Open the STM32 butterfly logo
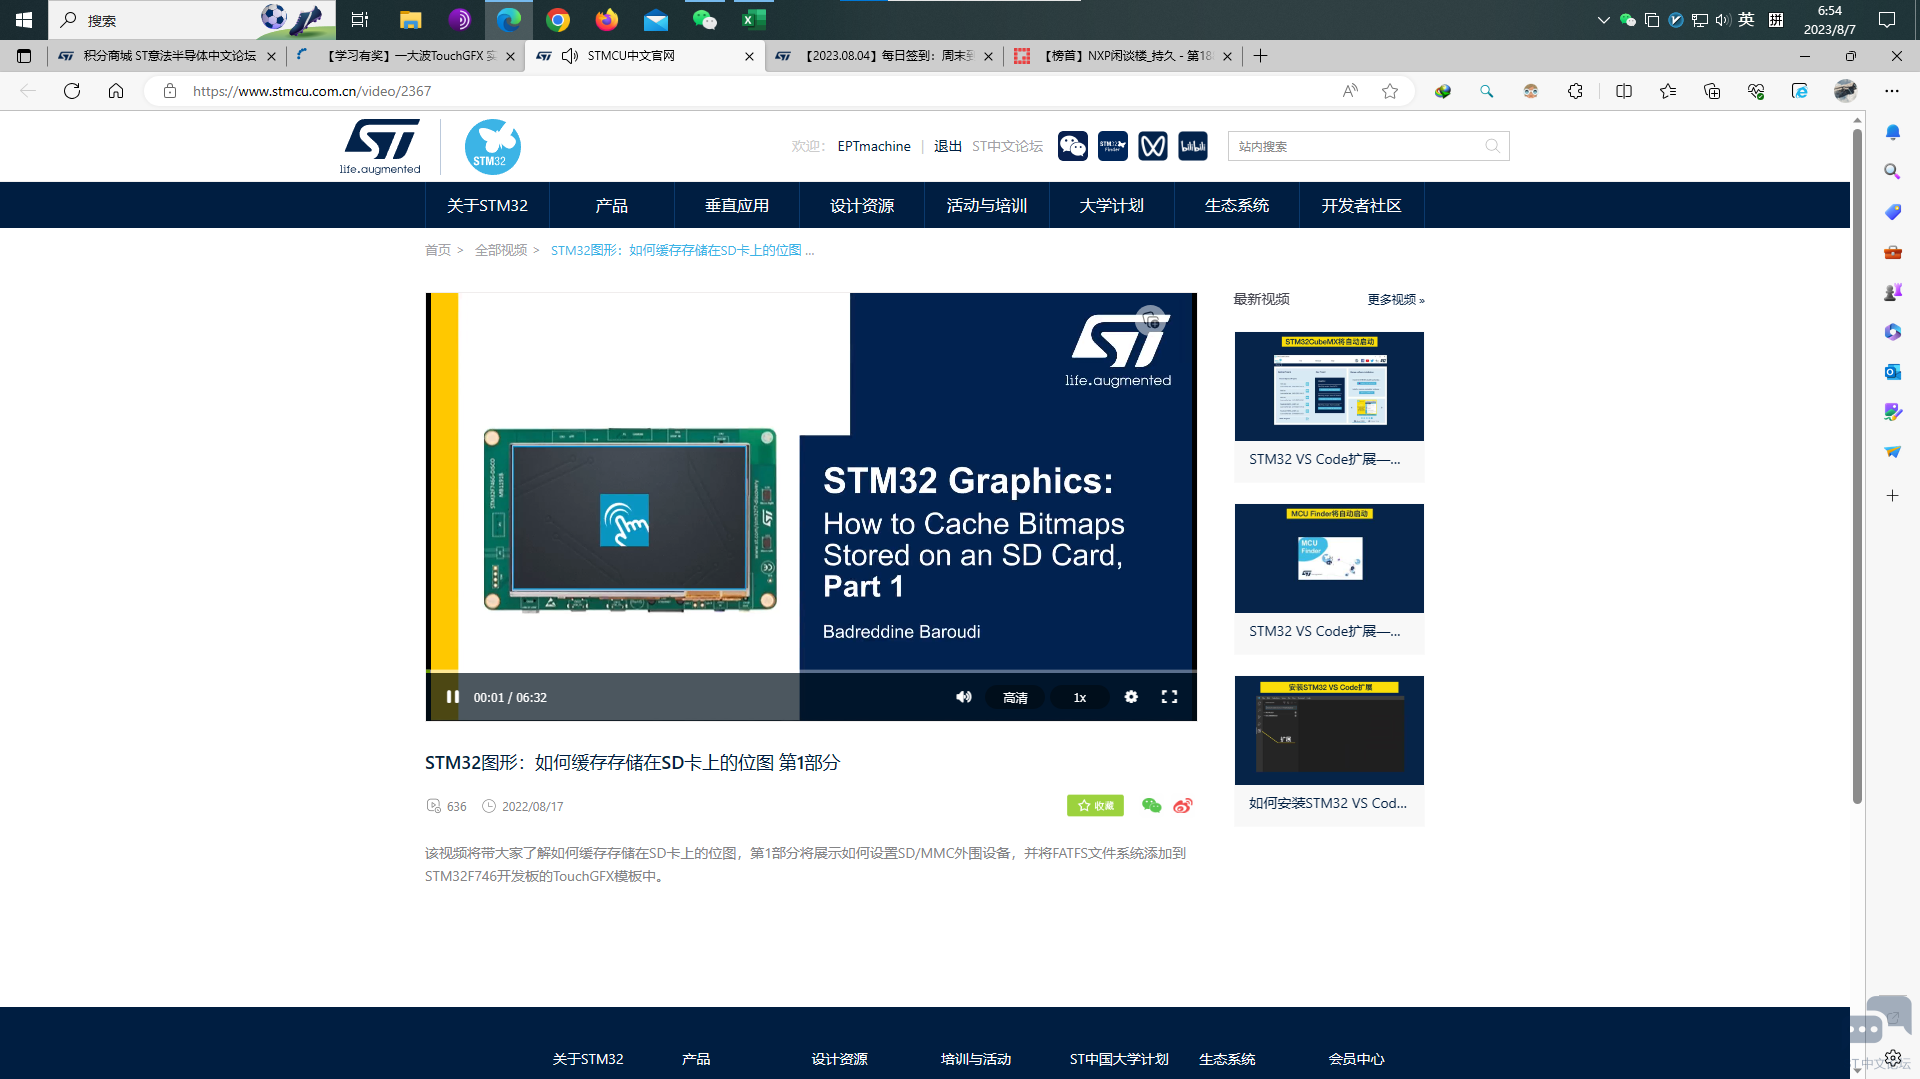Viewport: 1920px width, 1079px height. [x=492, y=146]
